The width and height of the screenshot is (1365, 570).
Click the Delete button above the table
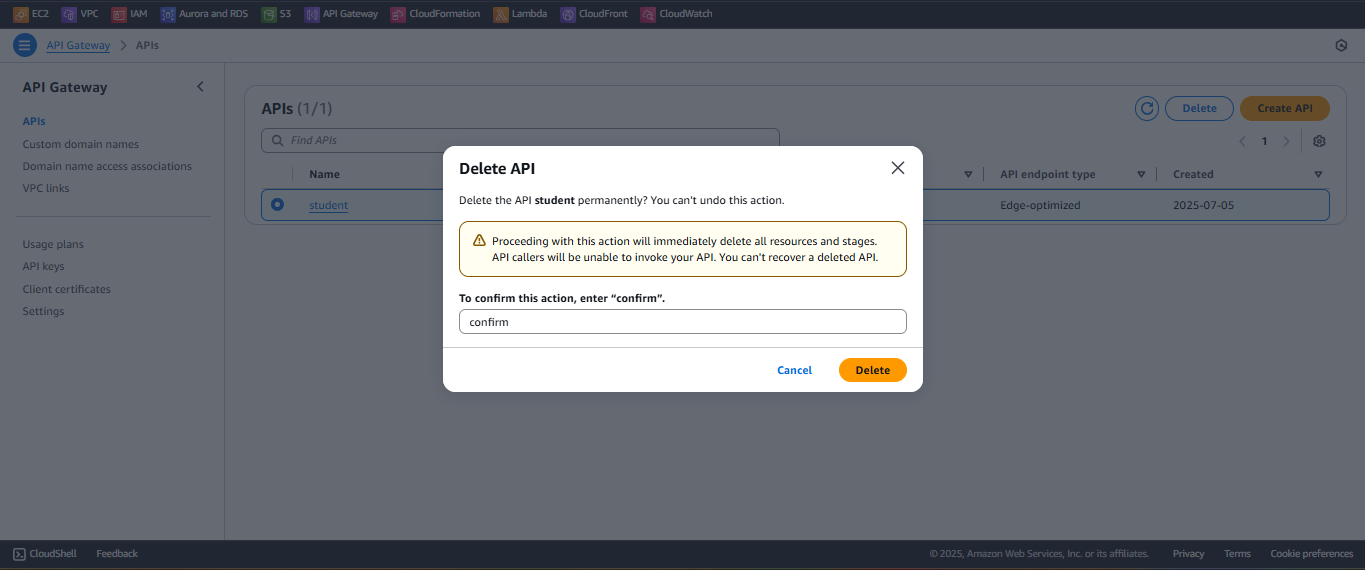pyautogui.click(x=1200, y=108)
